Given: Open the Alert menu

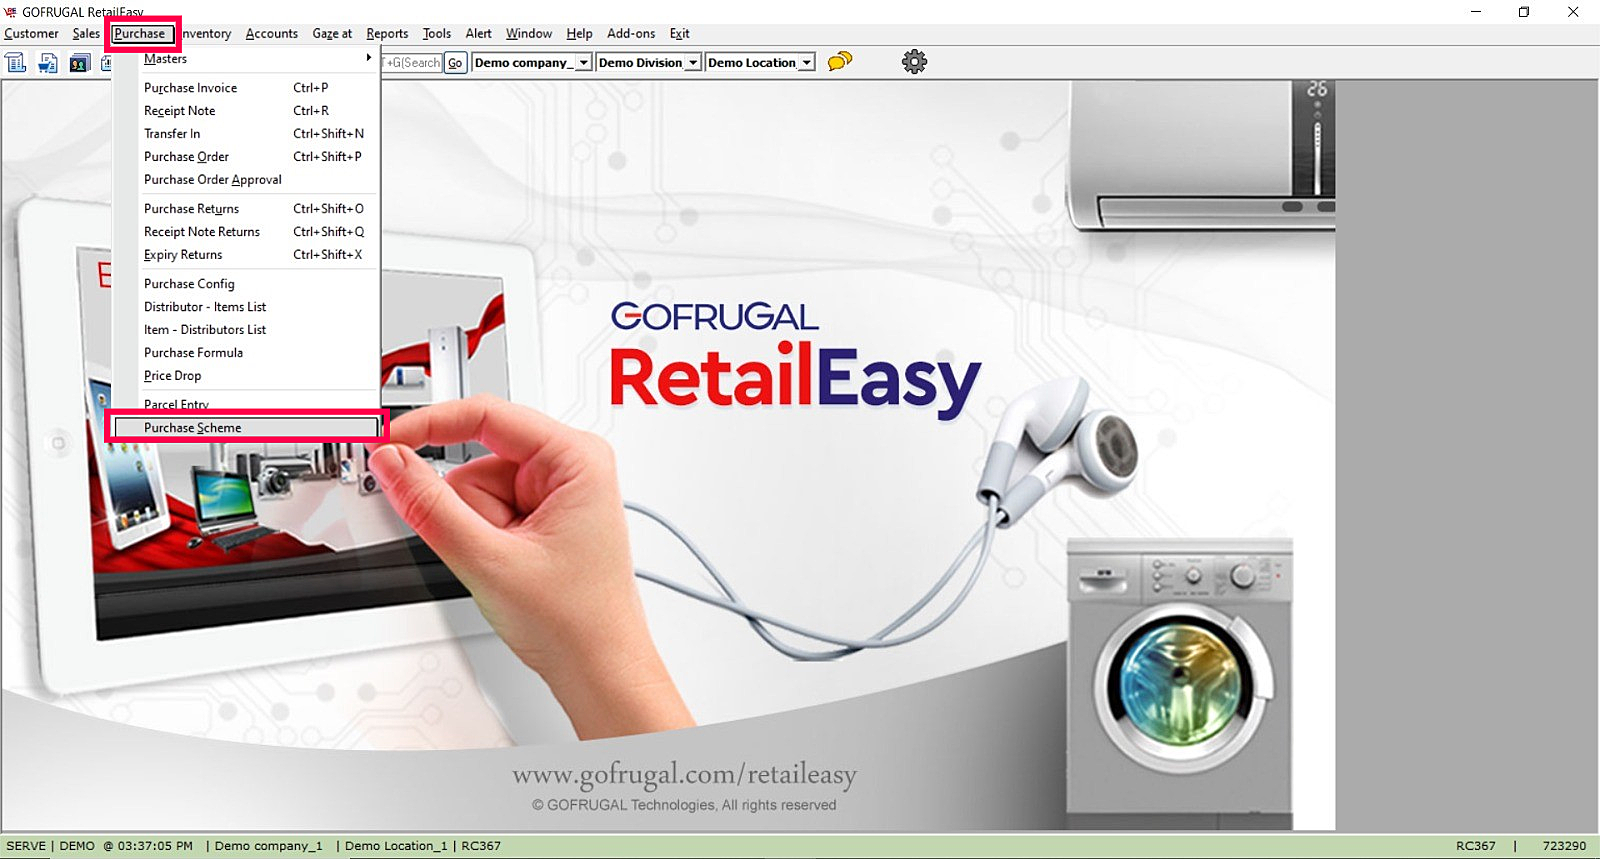Looking at the screenshot, I should click(479, 34).
